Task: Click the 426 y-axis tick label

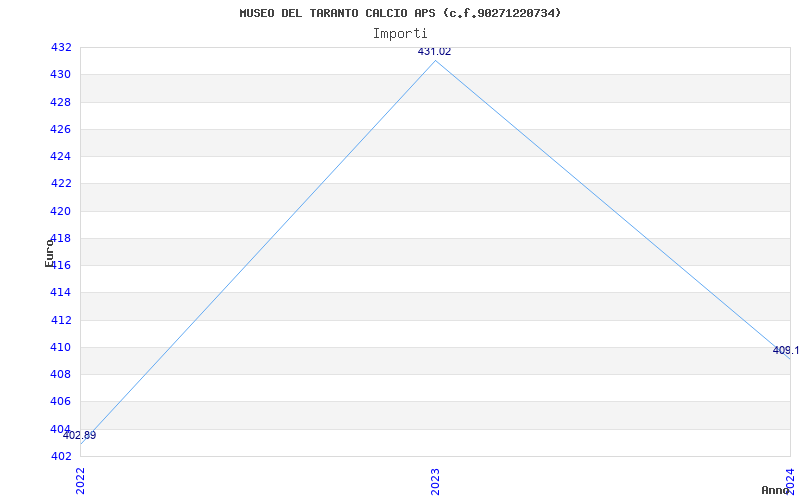Action: click(x=61, y=129)
